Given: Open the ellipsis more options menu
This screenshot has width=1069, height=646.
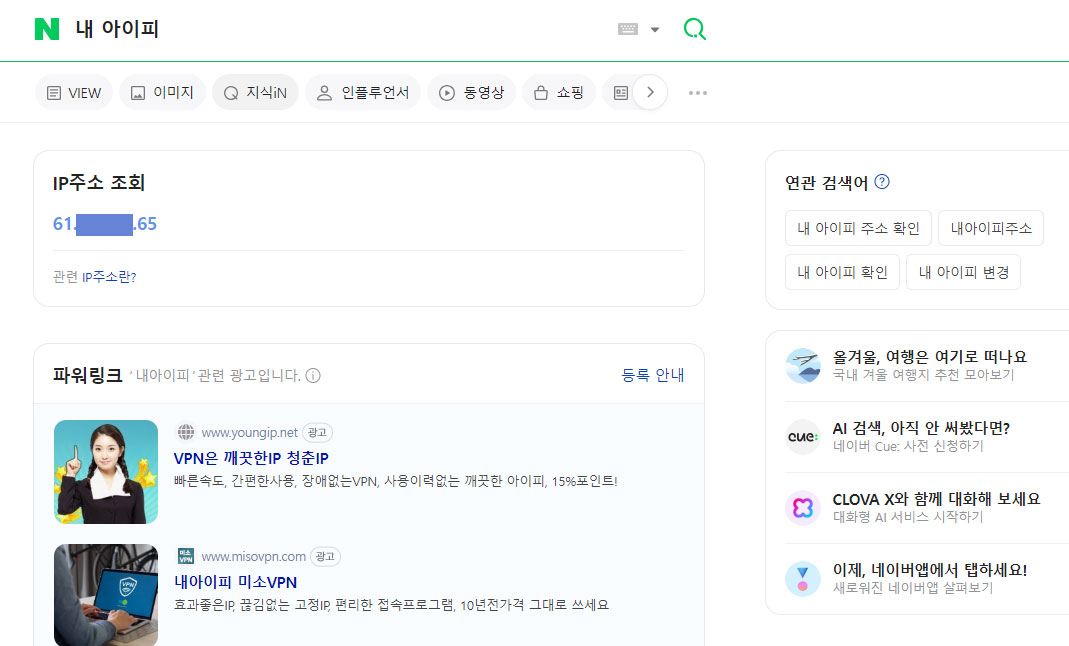Looking at the screenshot, I should (697, 92).
